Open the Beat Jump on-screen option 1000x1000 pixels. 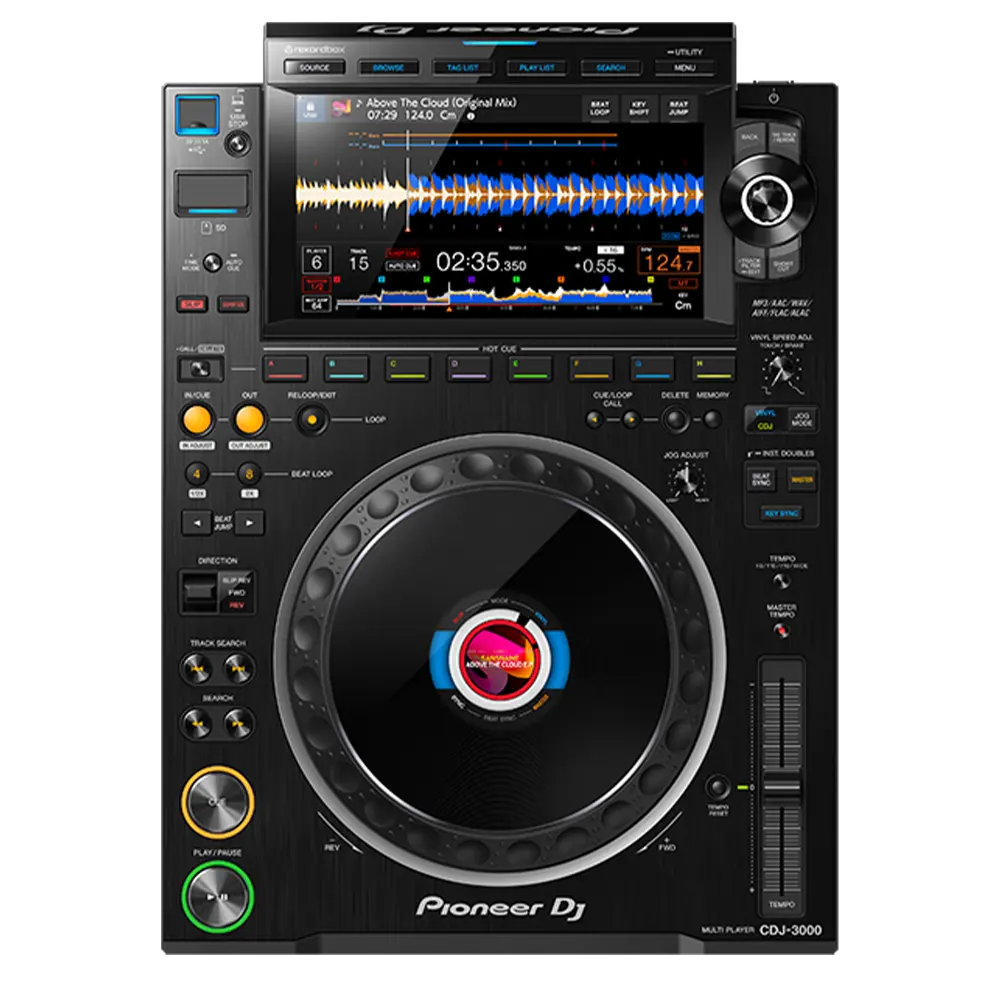(679, 108)
